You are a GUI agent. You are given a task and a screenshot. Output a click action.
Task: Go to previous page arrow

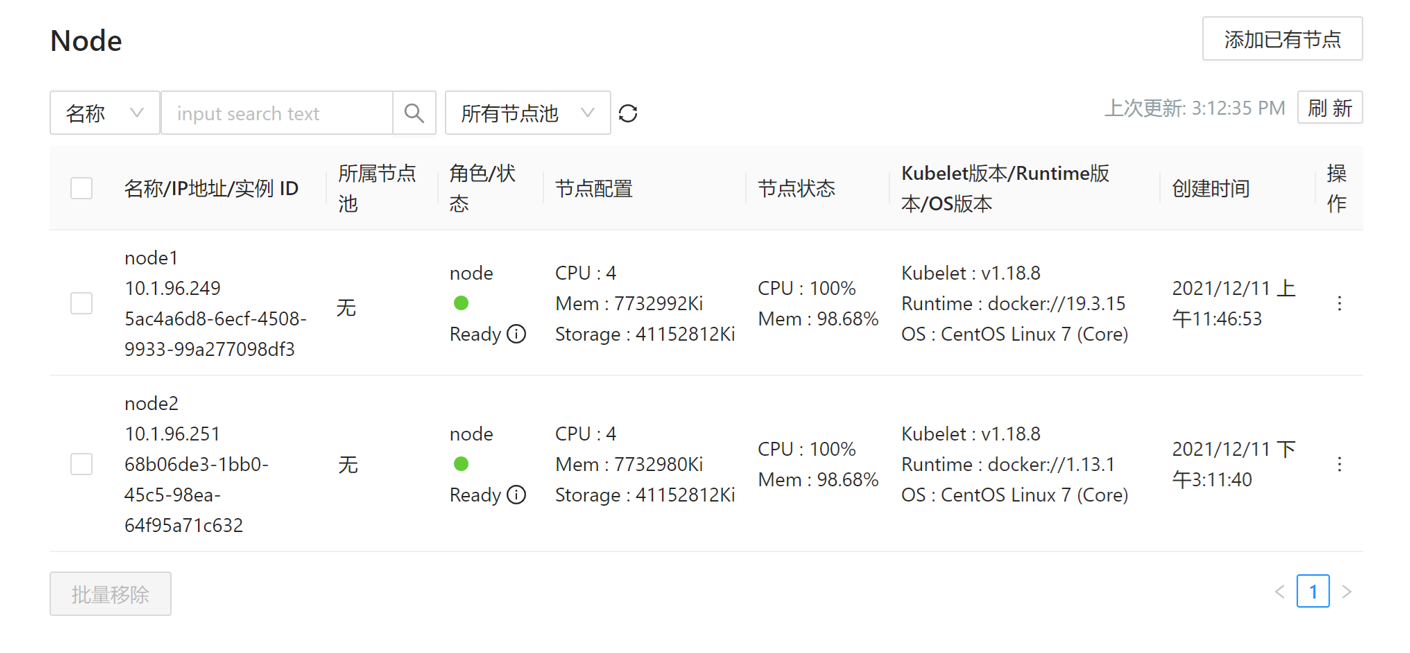pyautogui.click(x=1280, y=592)
